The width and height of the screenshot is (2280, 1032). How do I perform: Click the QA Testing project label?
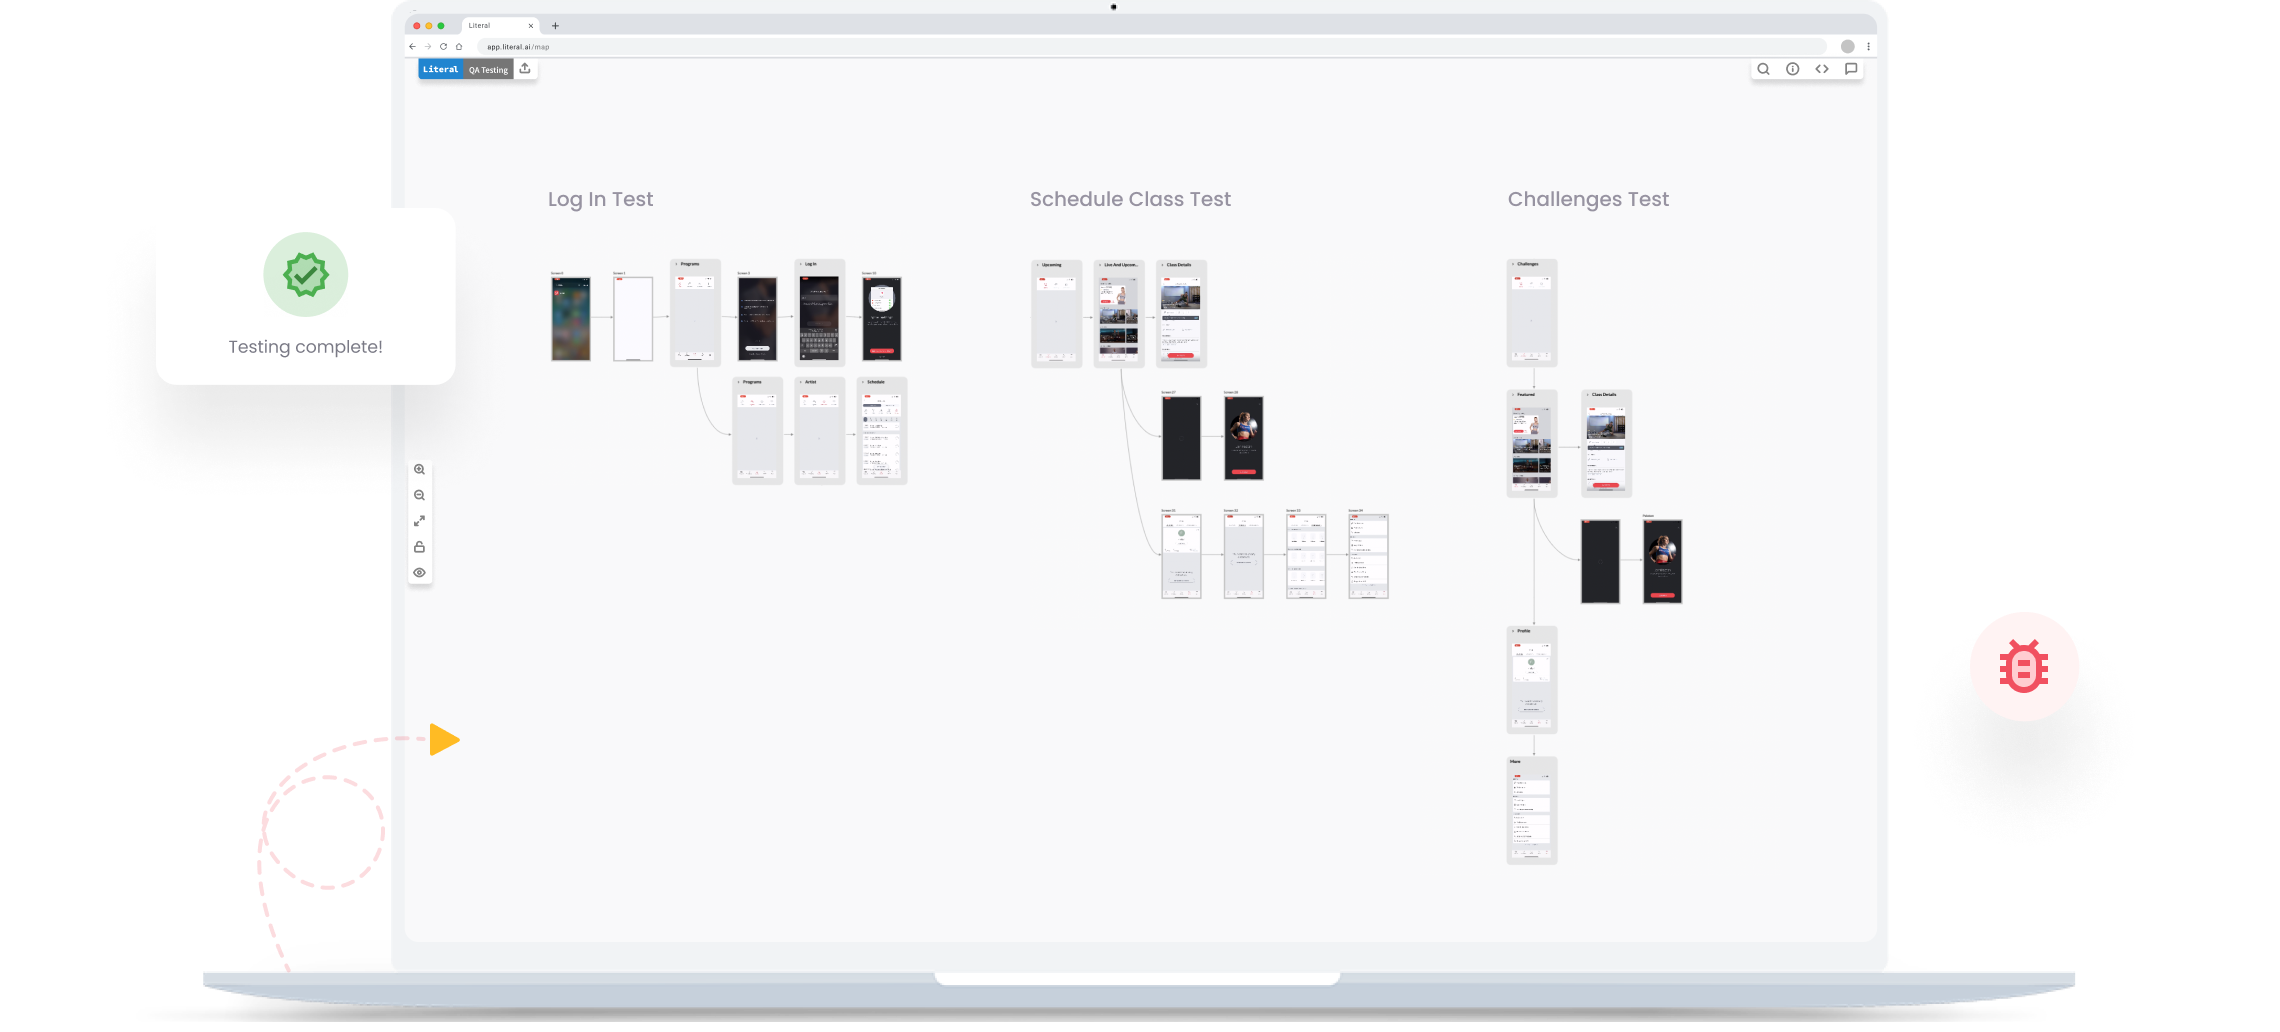click(x=488, y=70)
